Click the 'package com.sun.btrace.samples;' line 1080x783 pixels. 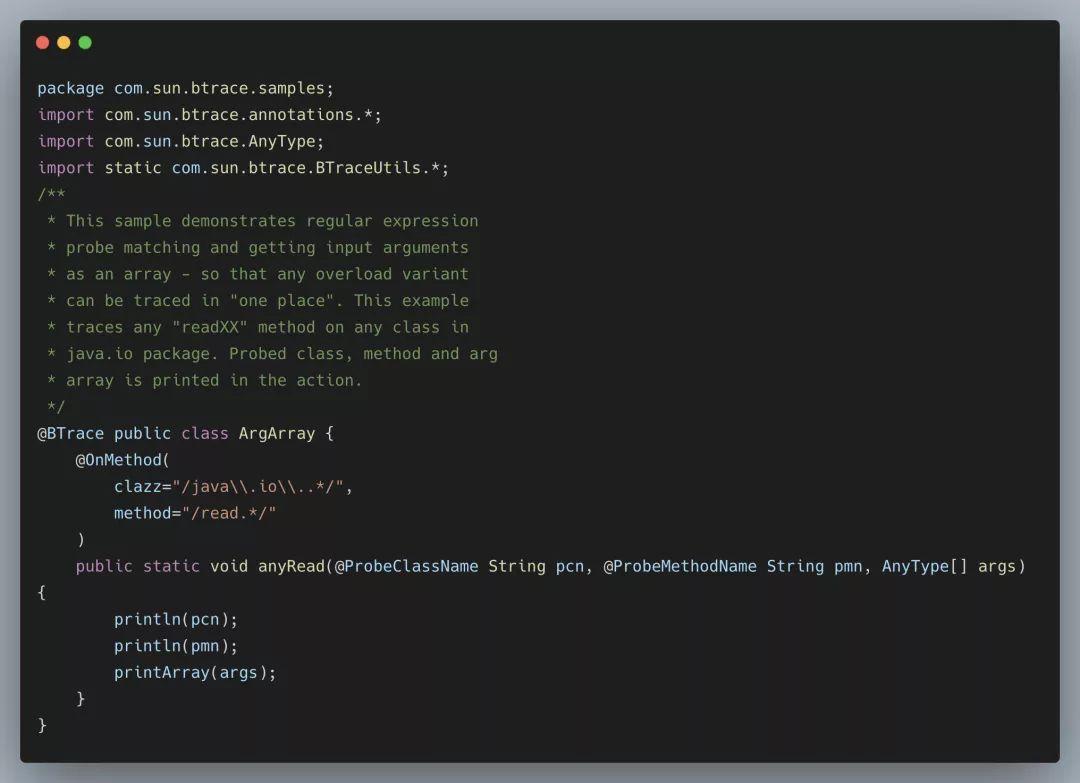(x=185, y=88)
